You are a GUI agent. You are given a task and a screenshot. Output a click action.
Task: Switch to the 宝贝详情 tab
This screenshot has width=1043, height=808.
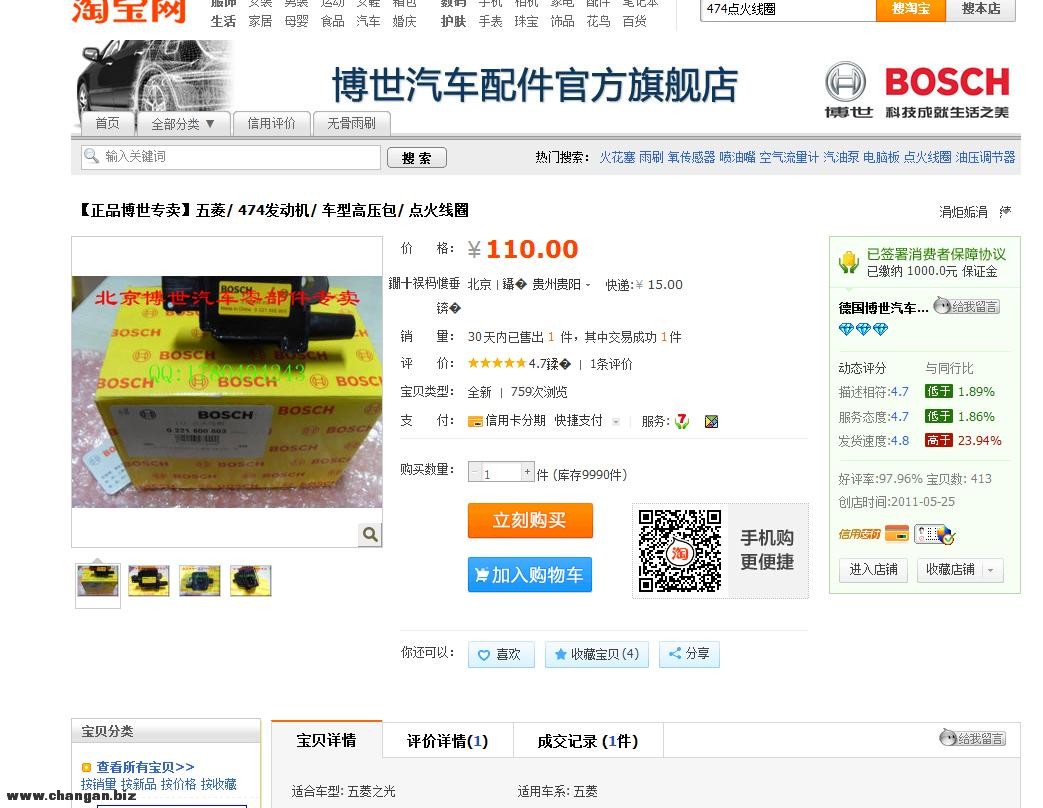(x=327, y=740)
